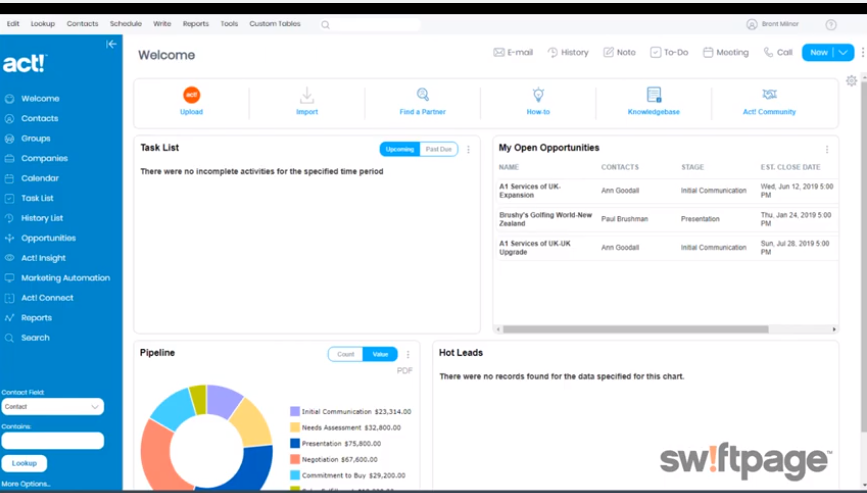Click the opportunities horizontal scrollbar
Viewport: 867px width, 493px height.
click(635, 329)
